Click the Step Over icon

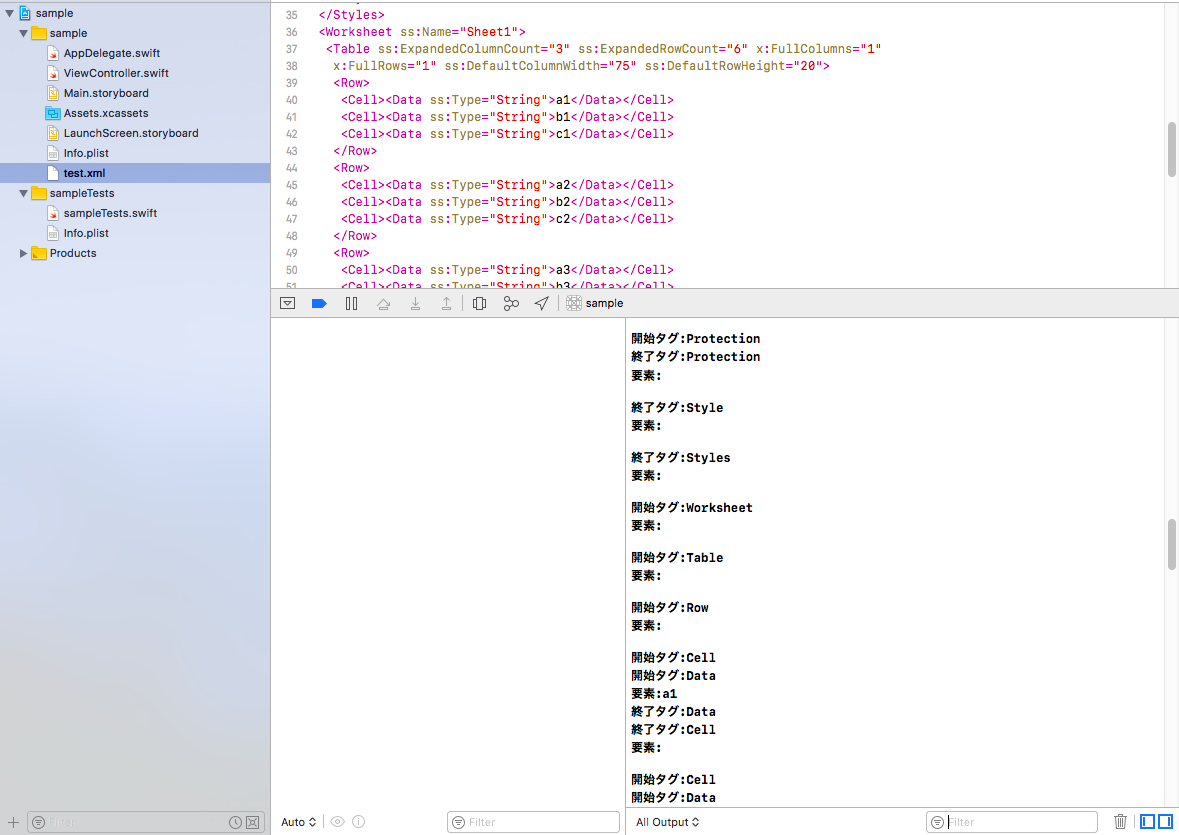[383, 303]
